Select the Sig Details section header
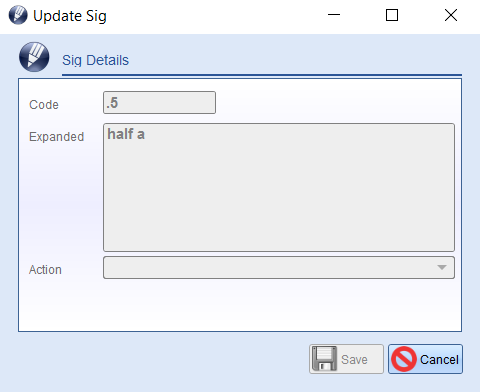This screenshot has width=480, height=392. [95, 60]
